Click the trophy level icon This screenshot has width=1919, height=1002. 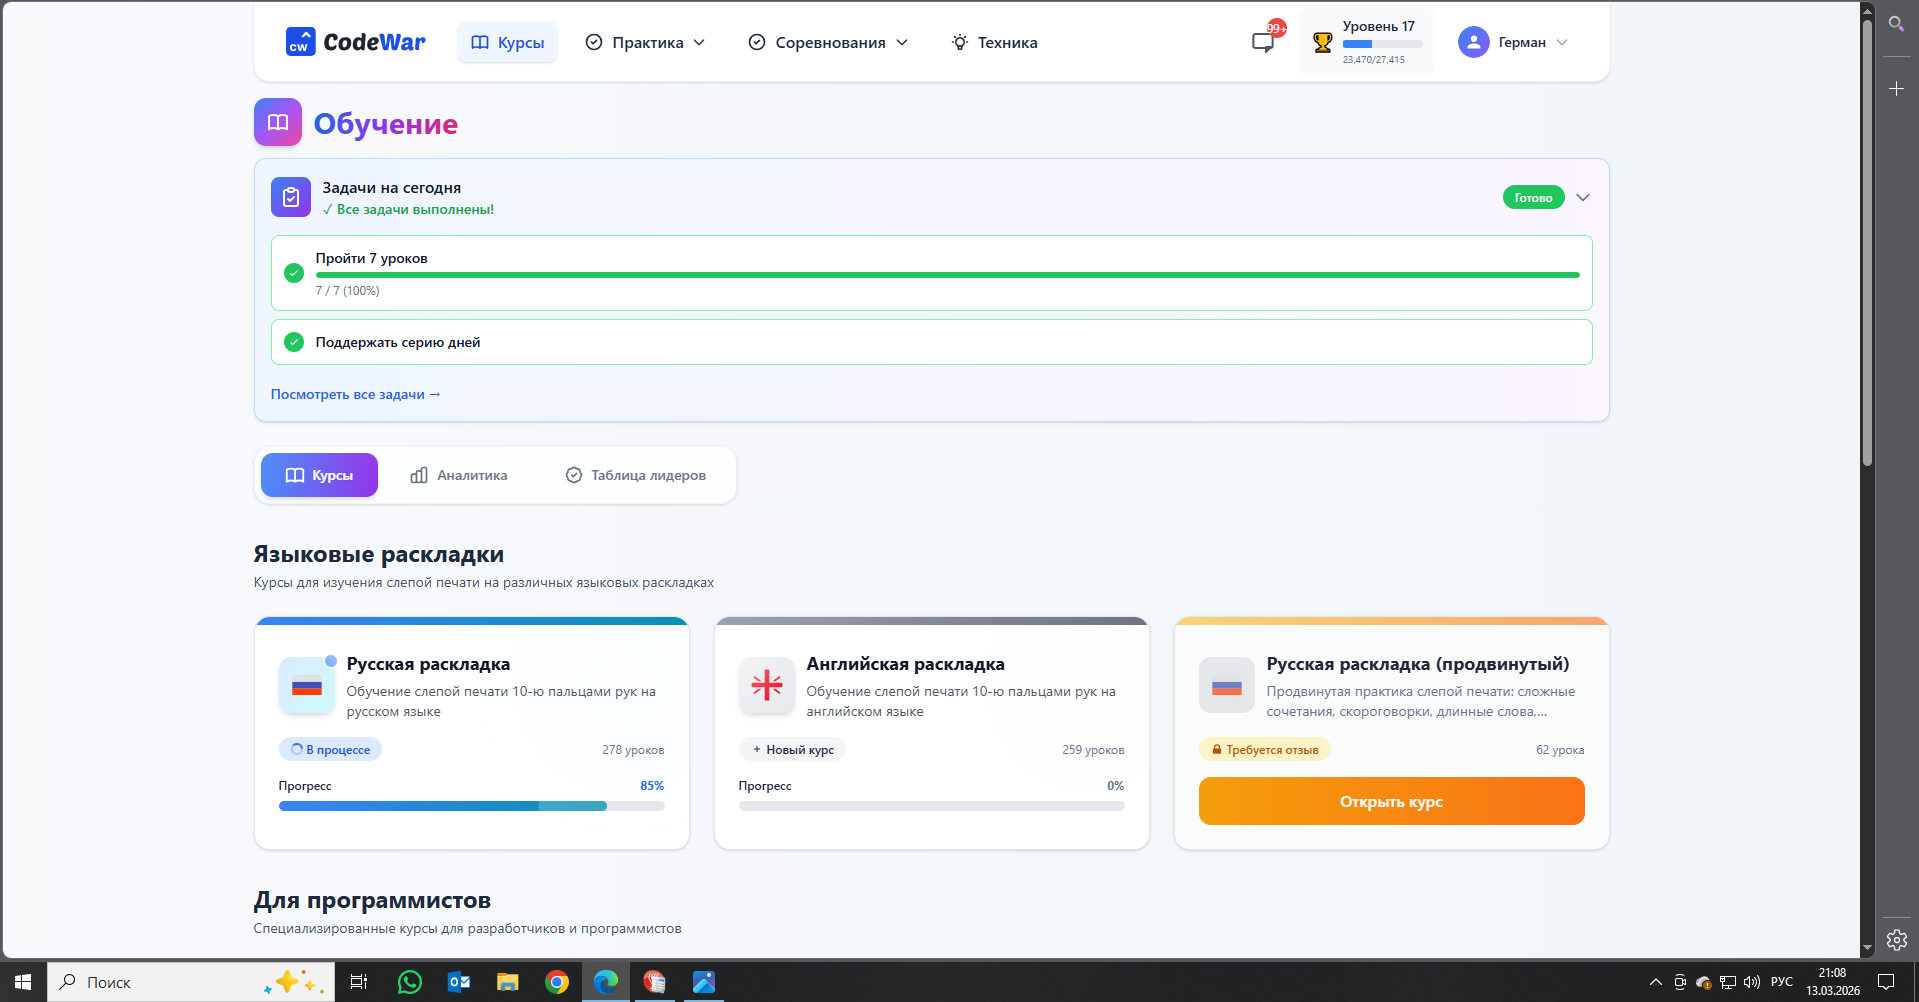[1322, 42]
